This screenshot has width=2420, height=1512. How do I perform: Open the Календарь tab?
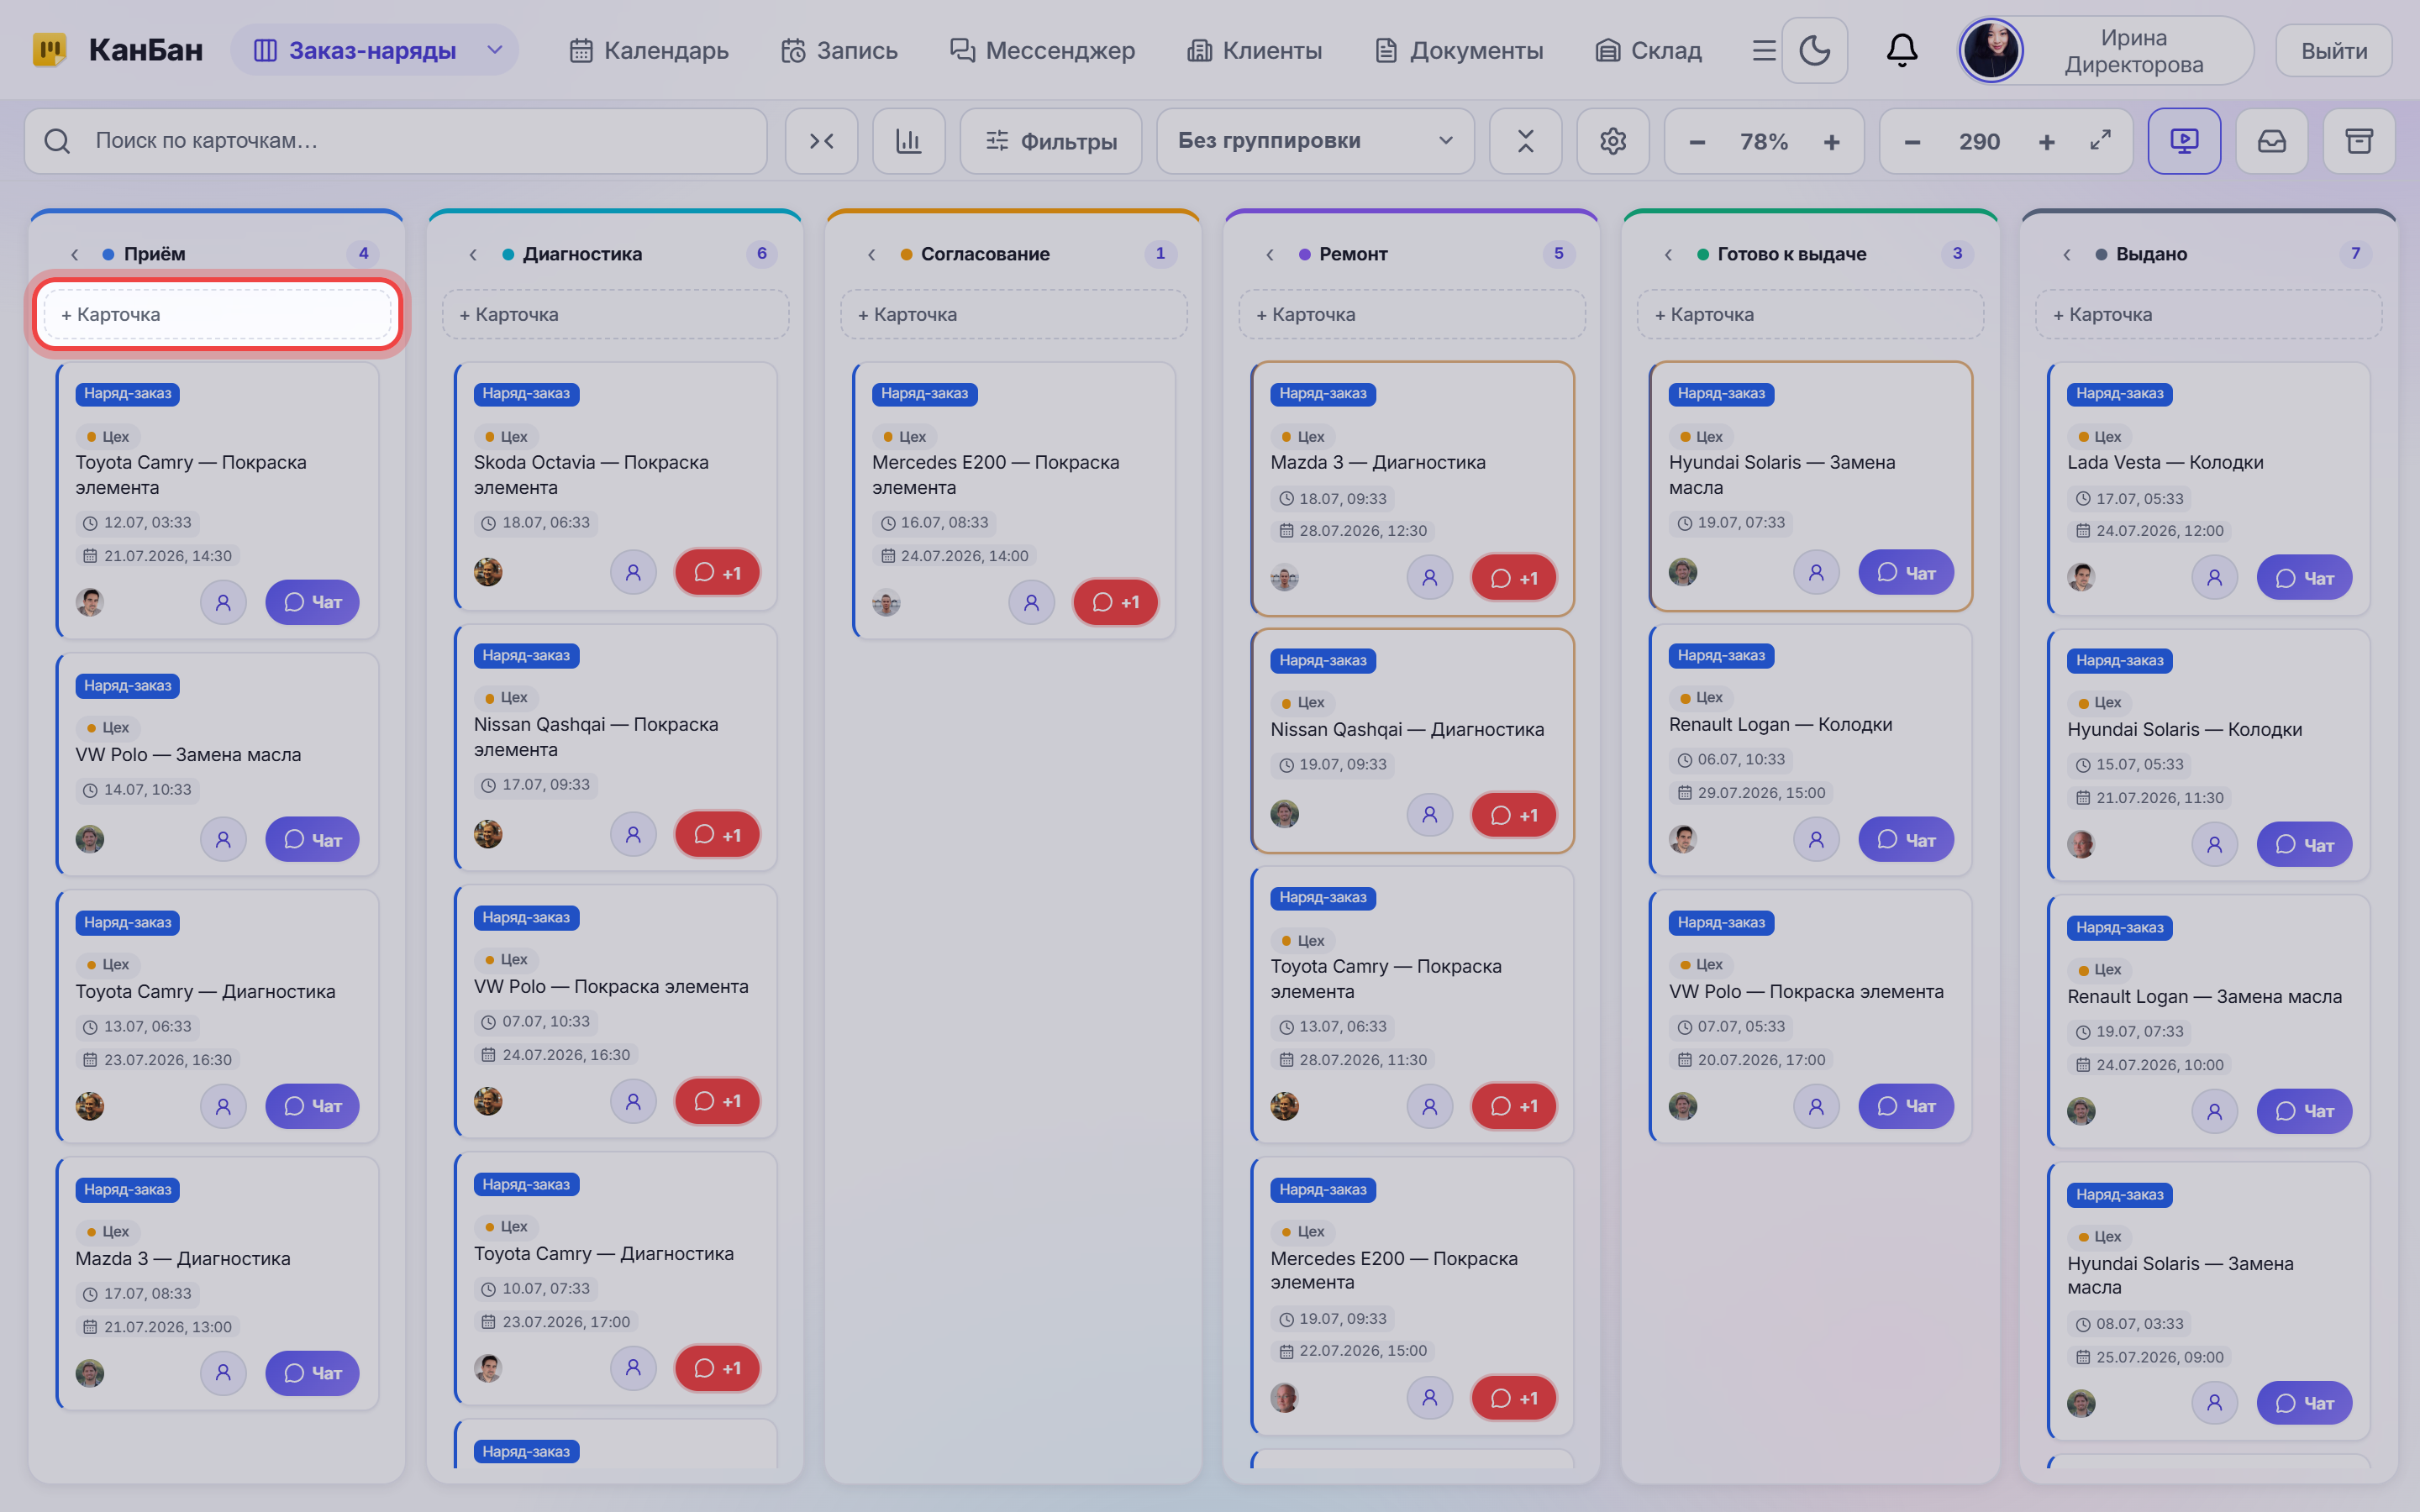point(649,50)
